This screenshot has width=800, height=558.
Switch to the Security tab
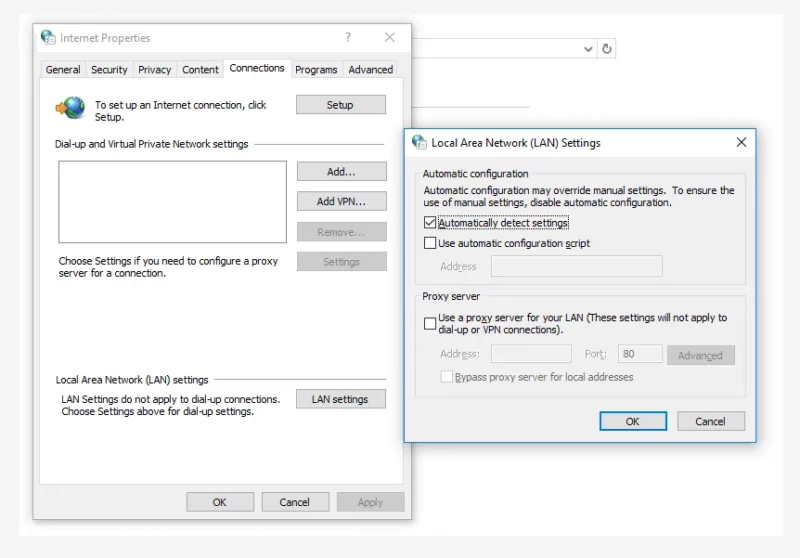click(x=109, y=69)
